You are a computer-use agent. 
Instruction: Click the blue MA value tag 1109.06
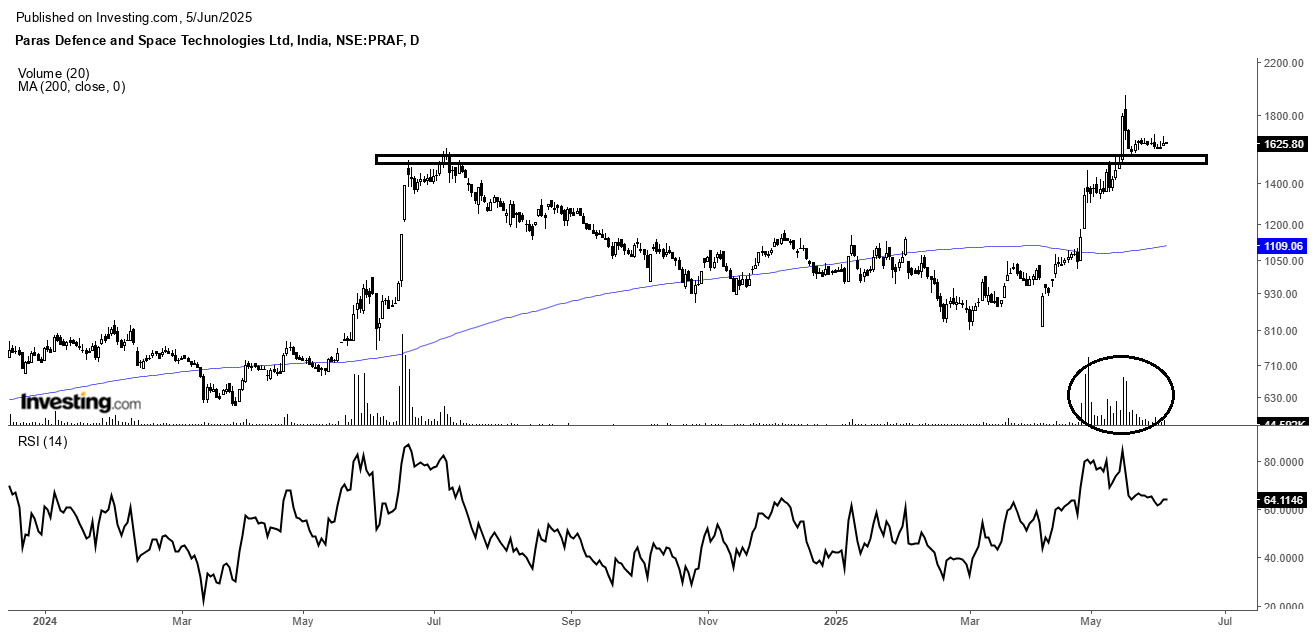pyautogui.click(x=1283, y=245)
